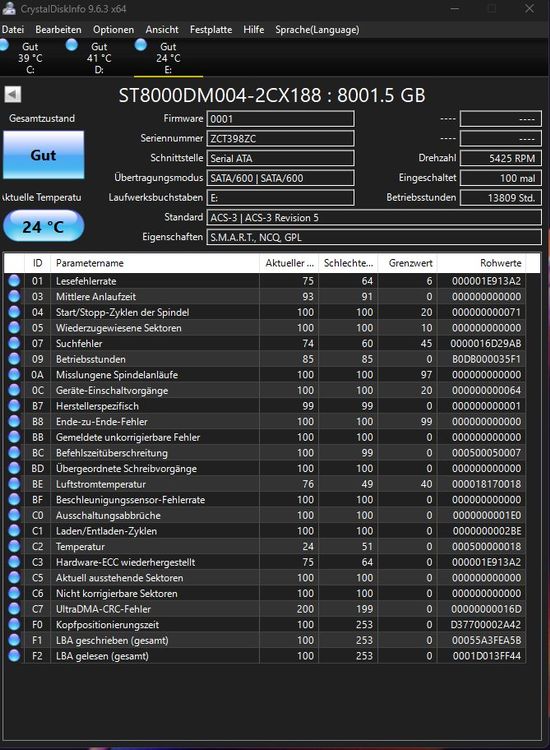The height and width of the screenshot is (750, 550).
Task: Open the Festplatte menu
Action: (211, 30)
